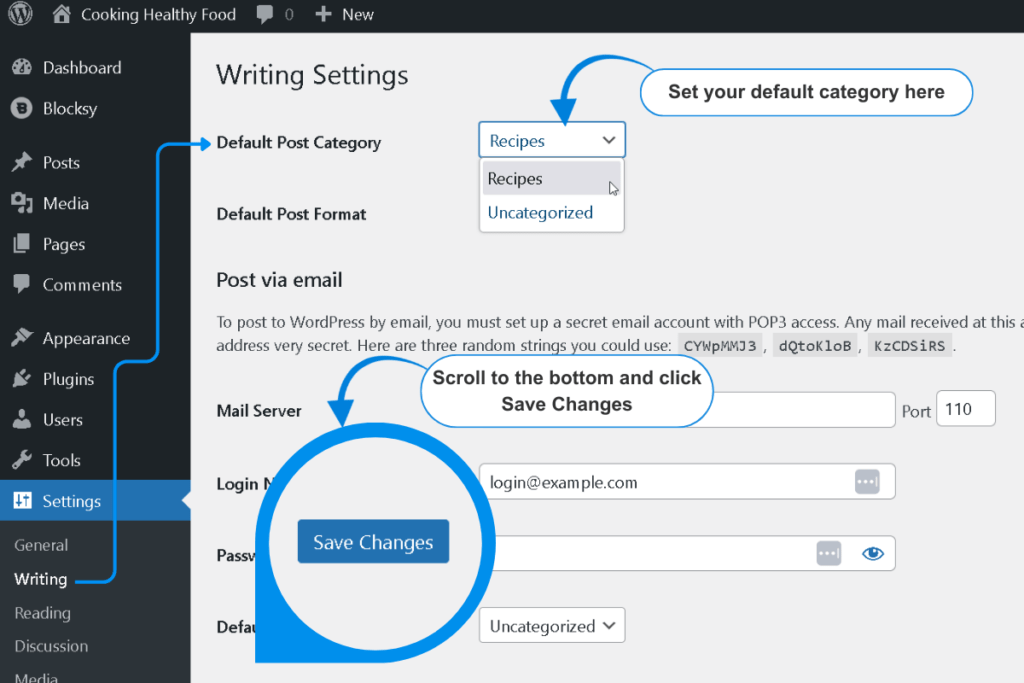Open Plugins via the plug icon
Image resolution: width=1024 pixels, height=683 pixels.
[22, 379]
